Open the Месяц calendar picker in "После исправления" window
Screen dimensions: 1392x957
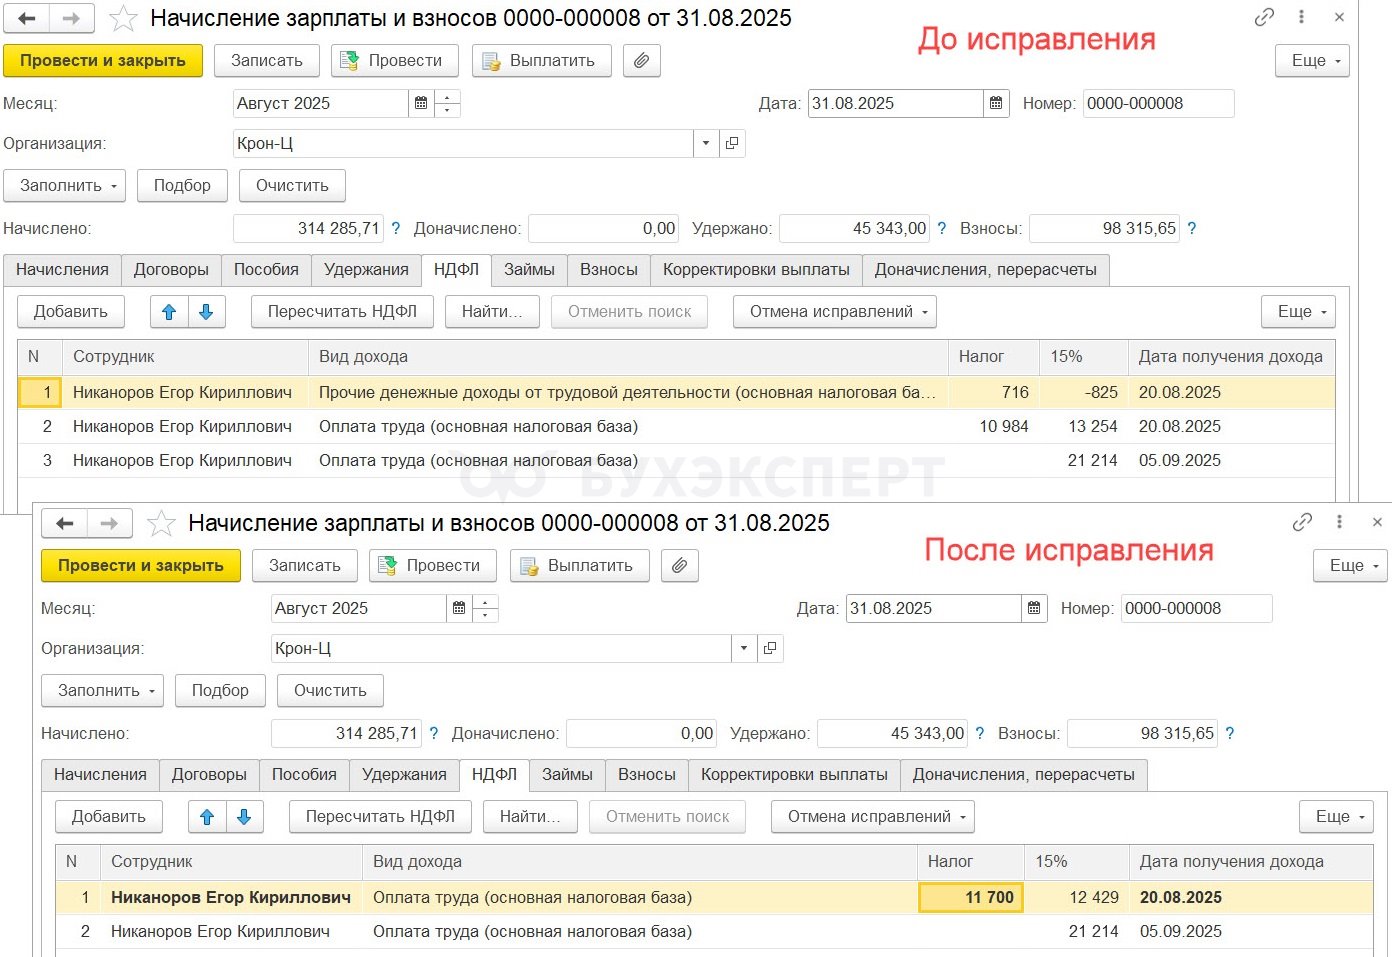[x=459, y=608]
